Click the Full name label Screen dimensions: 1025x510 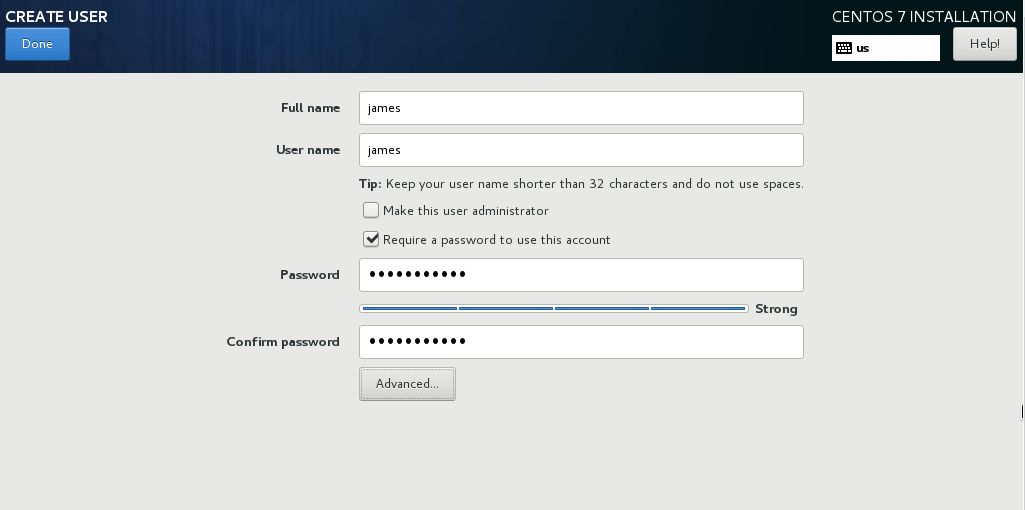[x=310, y=108]
